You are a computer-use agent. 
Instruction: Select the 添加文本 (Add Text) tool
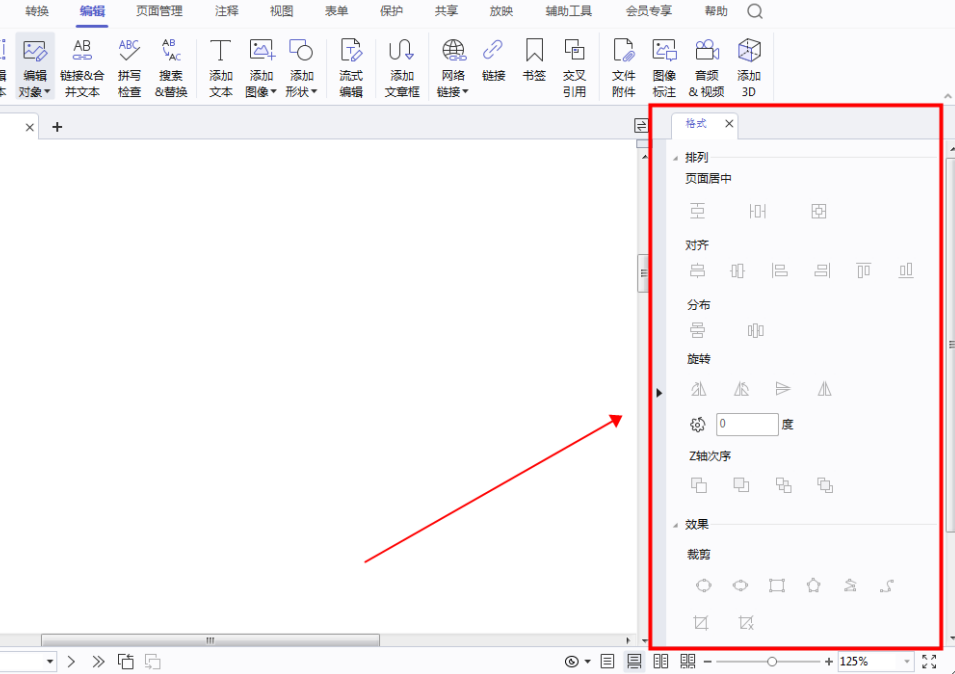tap(221, 68)
